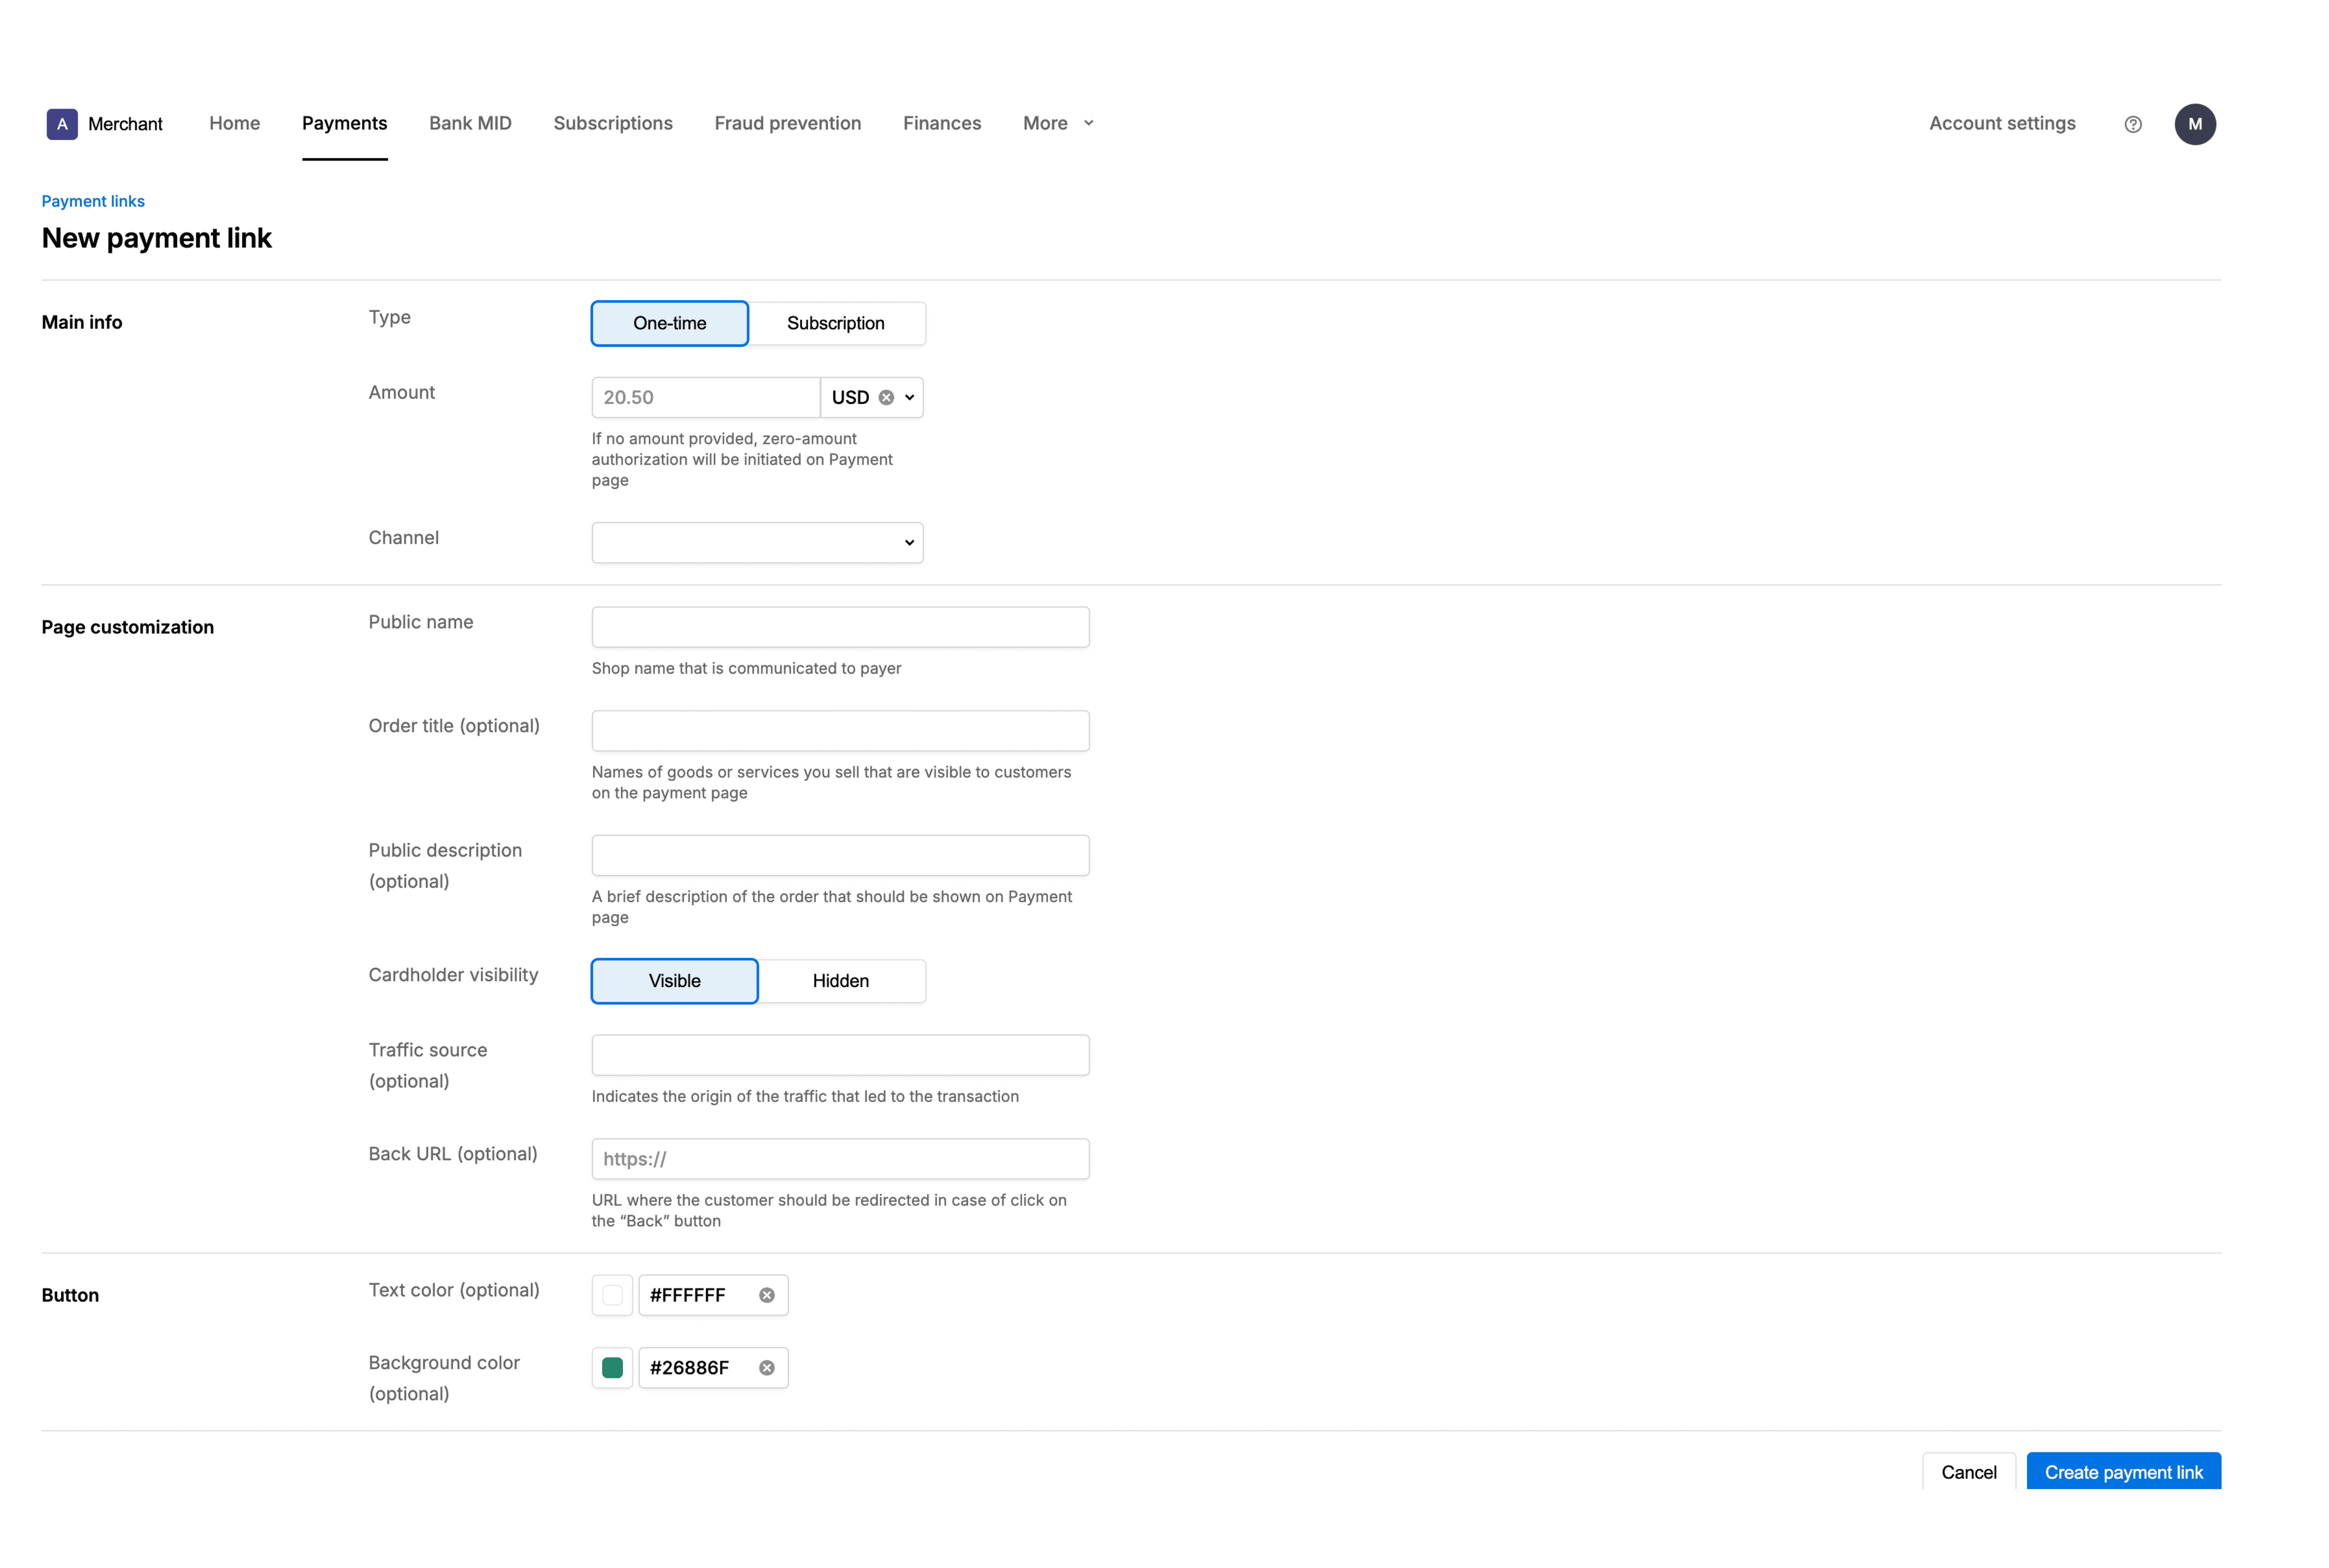Open the help question mark icon
Screen dimensions: 2329x1568
coord(2133,124)
